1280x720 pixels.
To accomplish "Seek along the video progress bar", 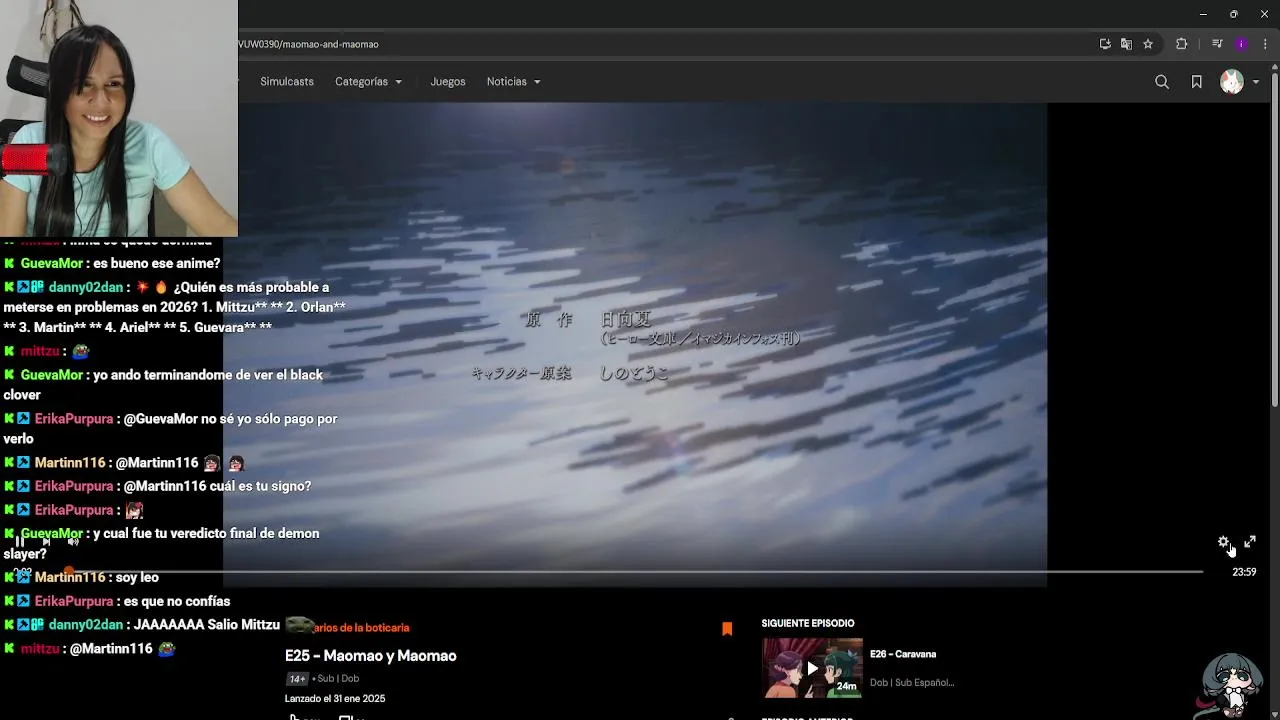I will [x=636, y=572].
